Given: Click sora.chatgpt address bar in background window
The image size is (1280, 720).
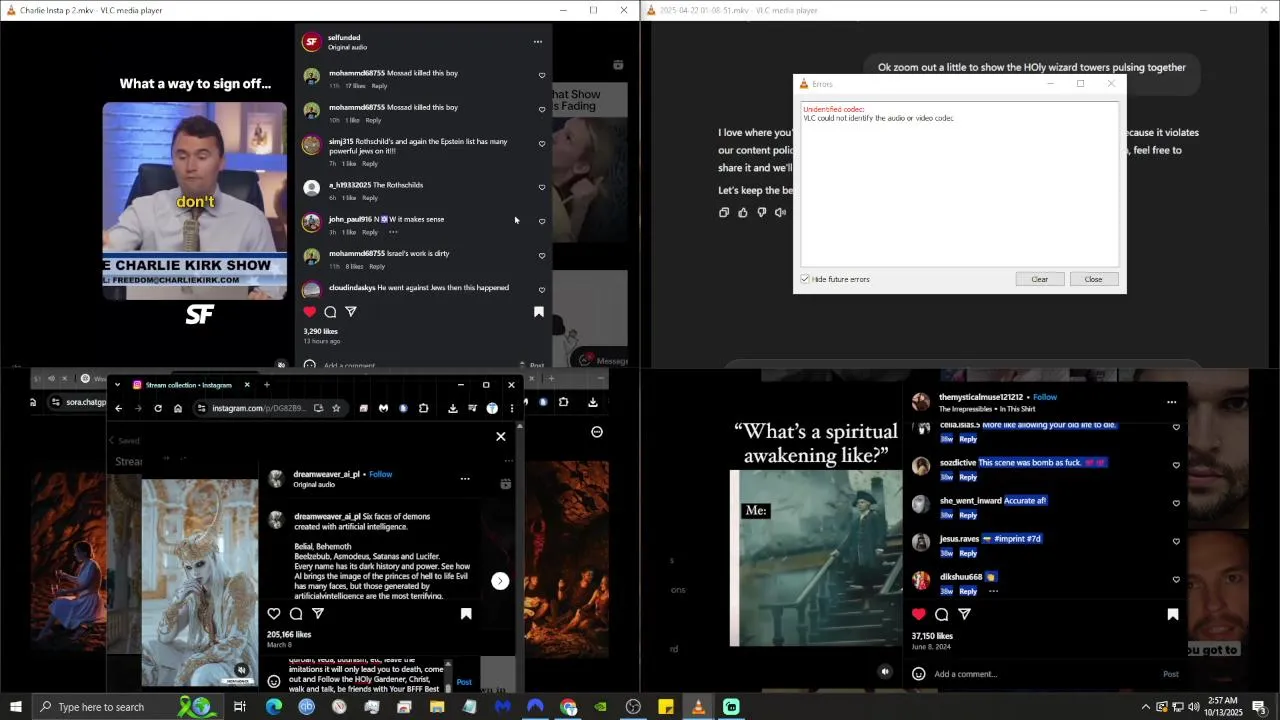Looking at the screenshot, I should point(86,402).
